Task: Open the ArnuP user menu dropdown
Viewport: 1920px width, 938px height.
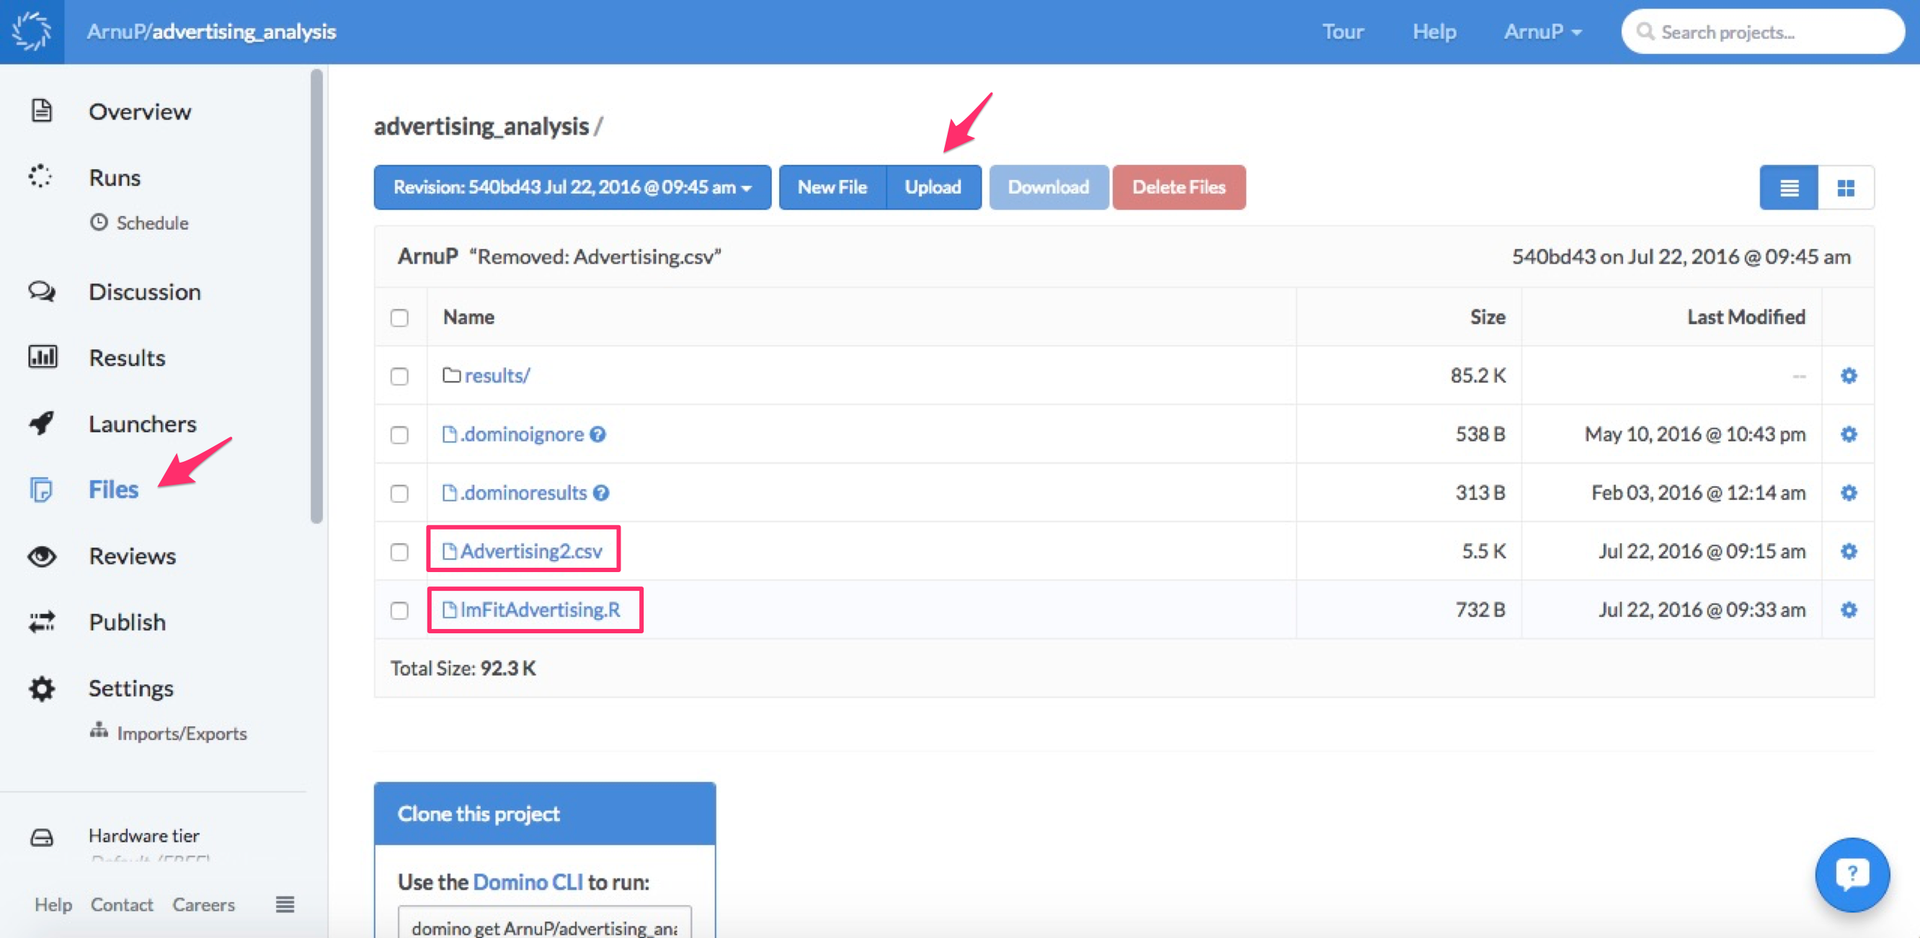Action: 1542,31
